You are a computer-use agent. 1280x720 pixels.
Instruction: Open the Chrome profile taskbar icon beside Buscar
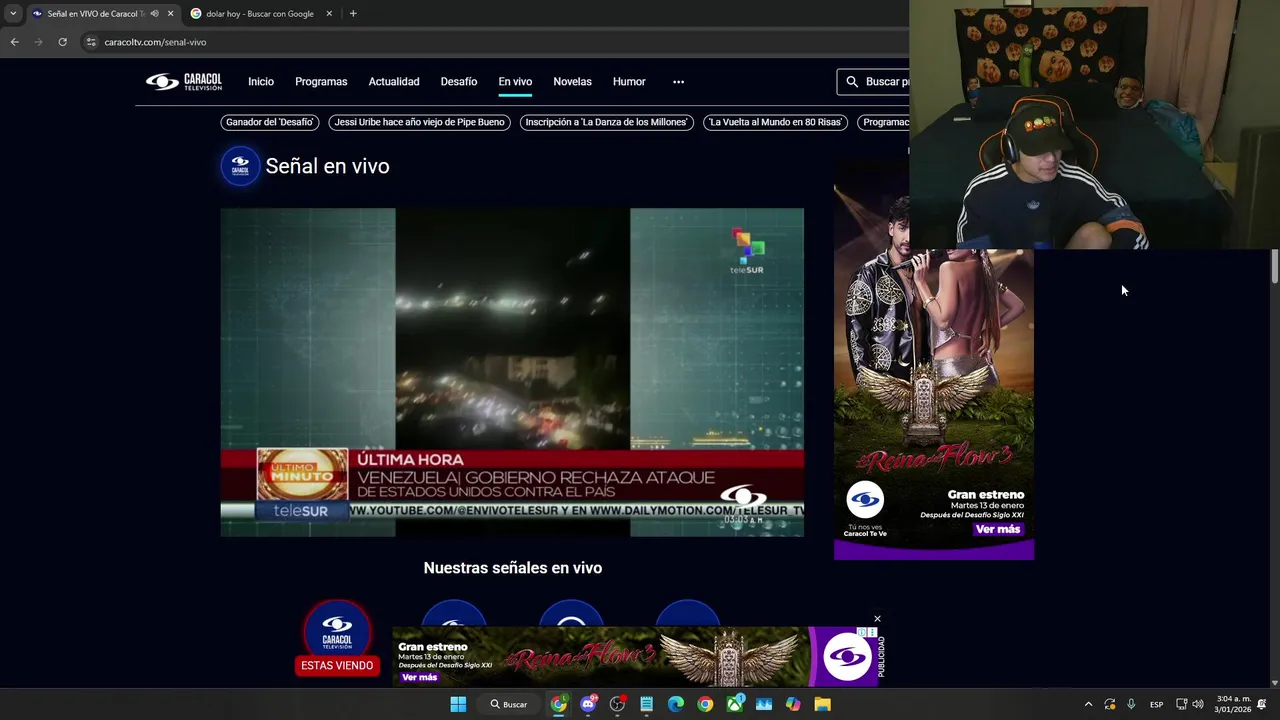(x=558, y=704)
